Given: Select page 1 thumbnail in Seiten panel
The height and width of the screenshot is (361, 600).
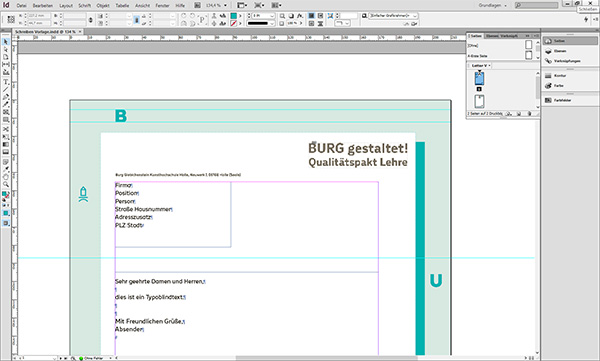Looking at the screenshot, I should 479,78.
